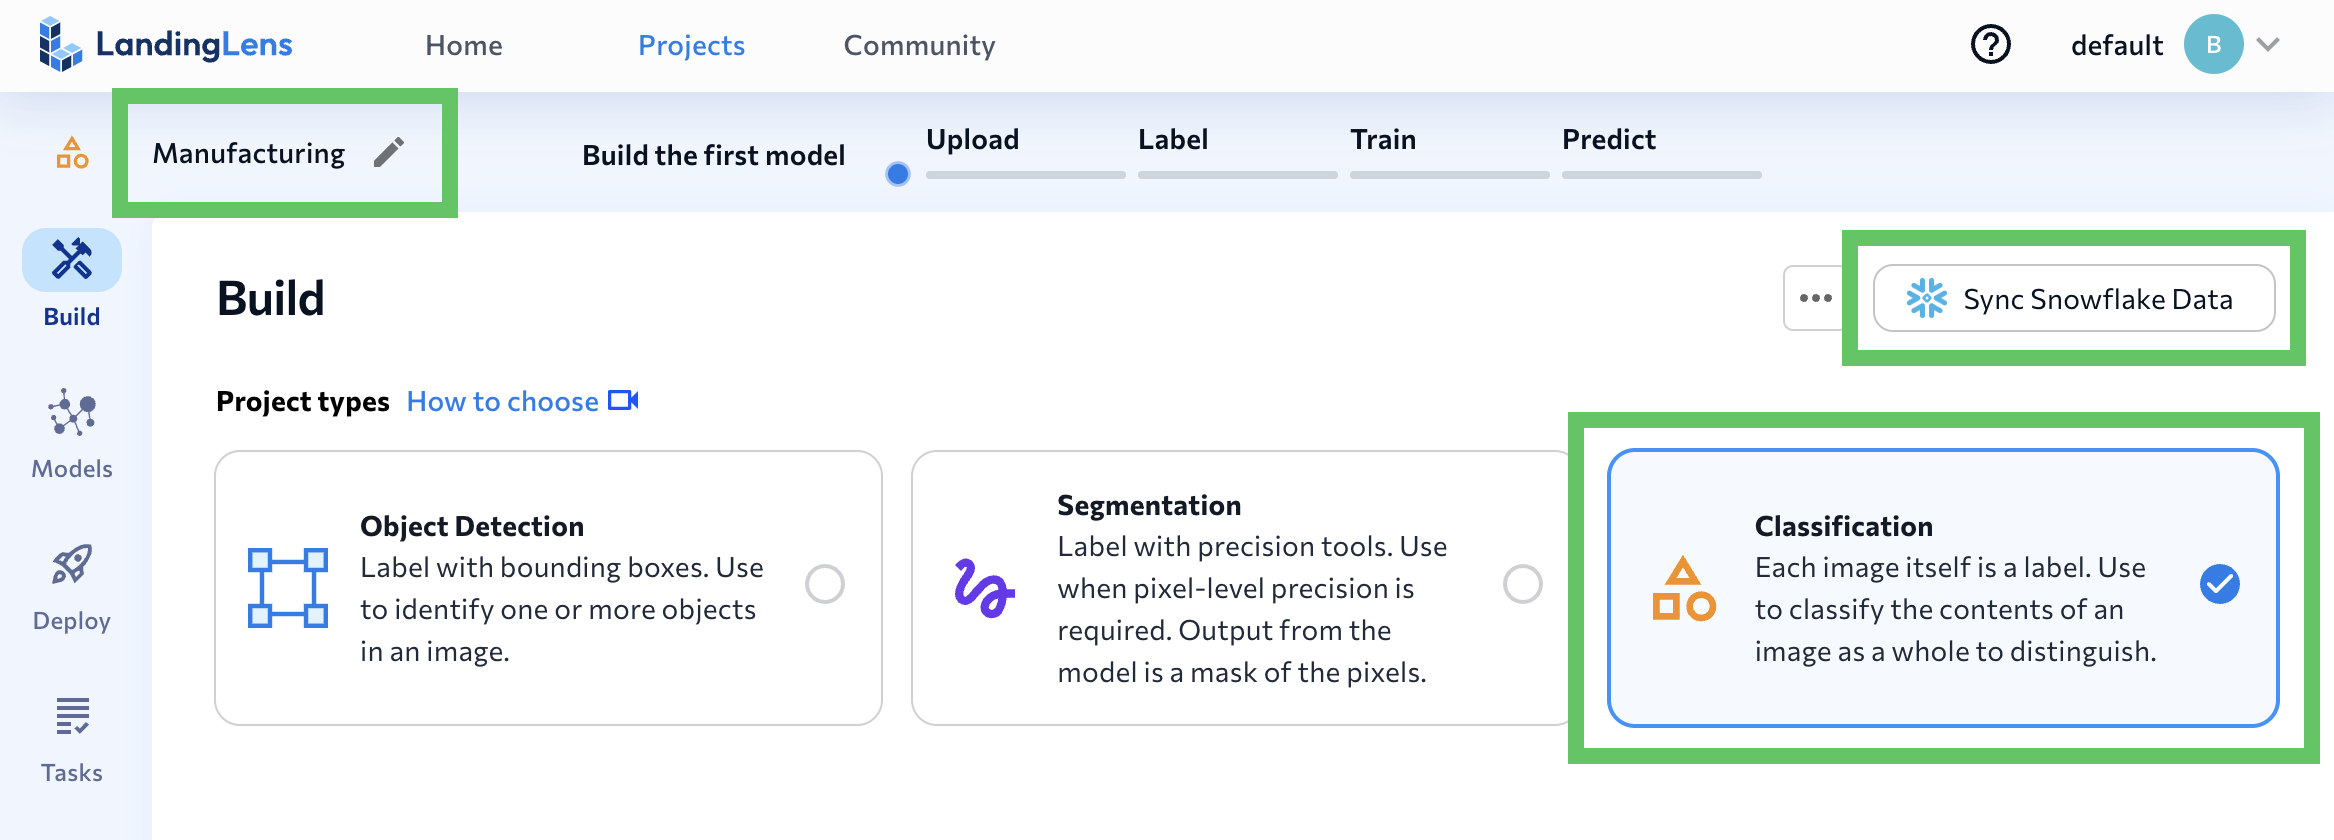2334x840 pixels.
Task: Open the help question mark icon
Action: click(x=1990, y=45)
